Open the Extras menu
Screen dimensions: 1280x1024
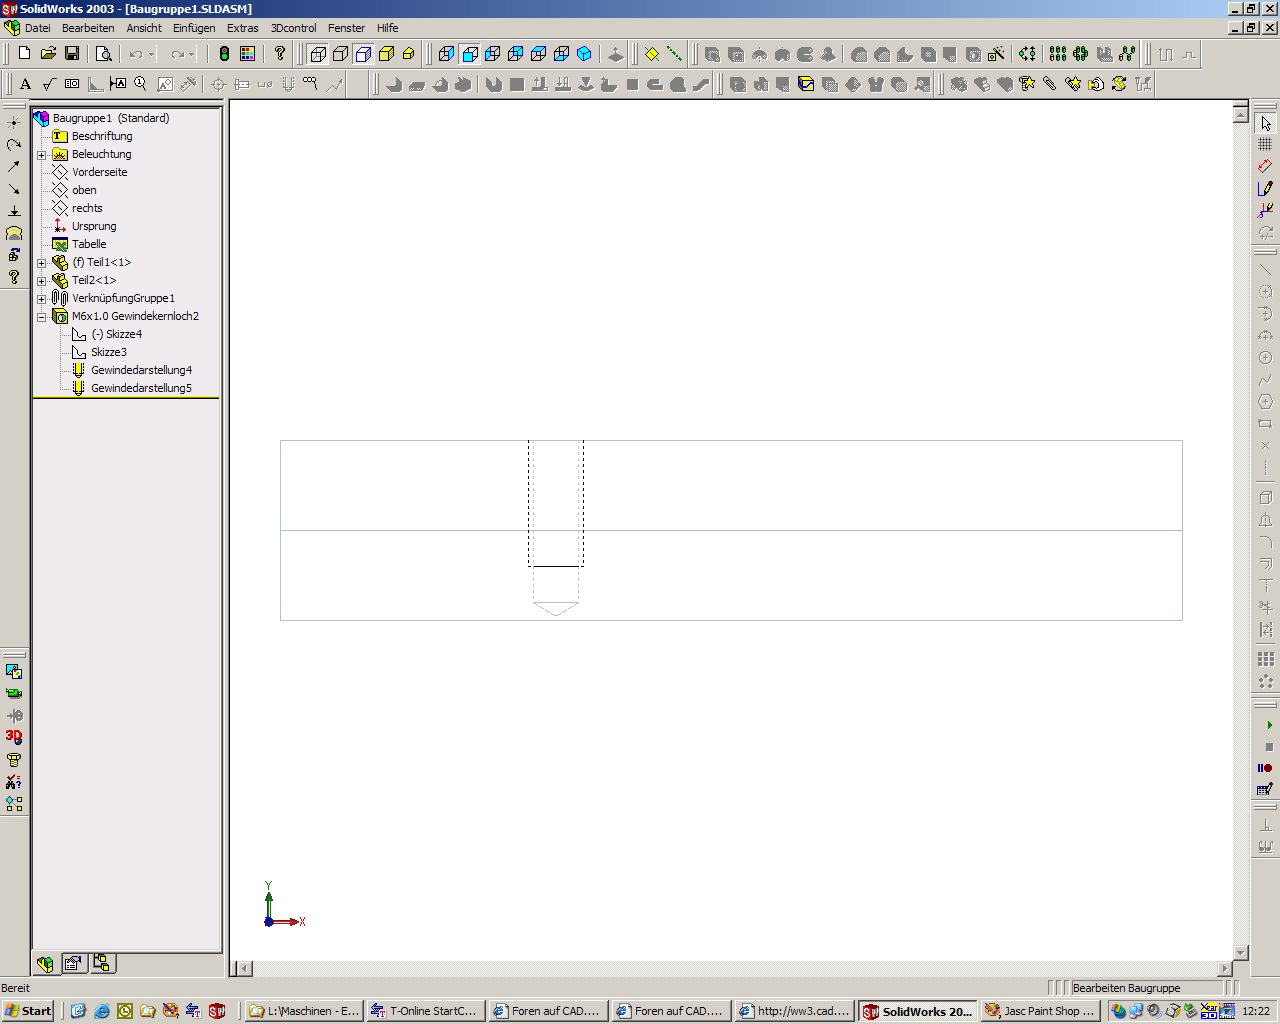tap(242, 28)
